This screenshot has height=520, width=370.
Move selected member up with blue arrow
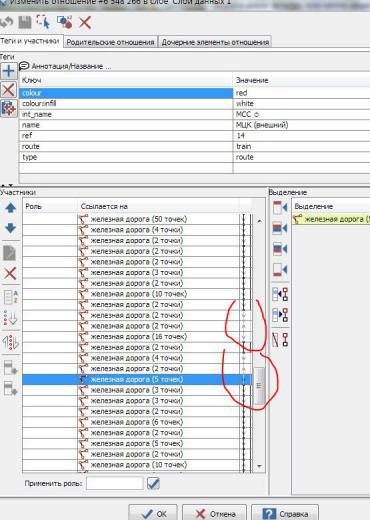click(11, 208)
